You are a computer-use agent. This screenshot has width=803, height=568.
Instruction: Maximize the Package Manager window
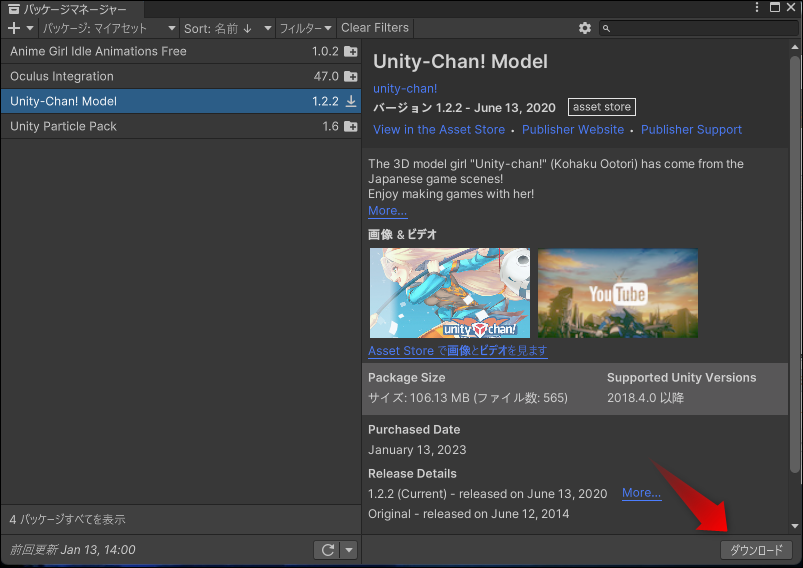click(775, 7)
